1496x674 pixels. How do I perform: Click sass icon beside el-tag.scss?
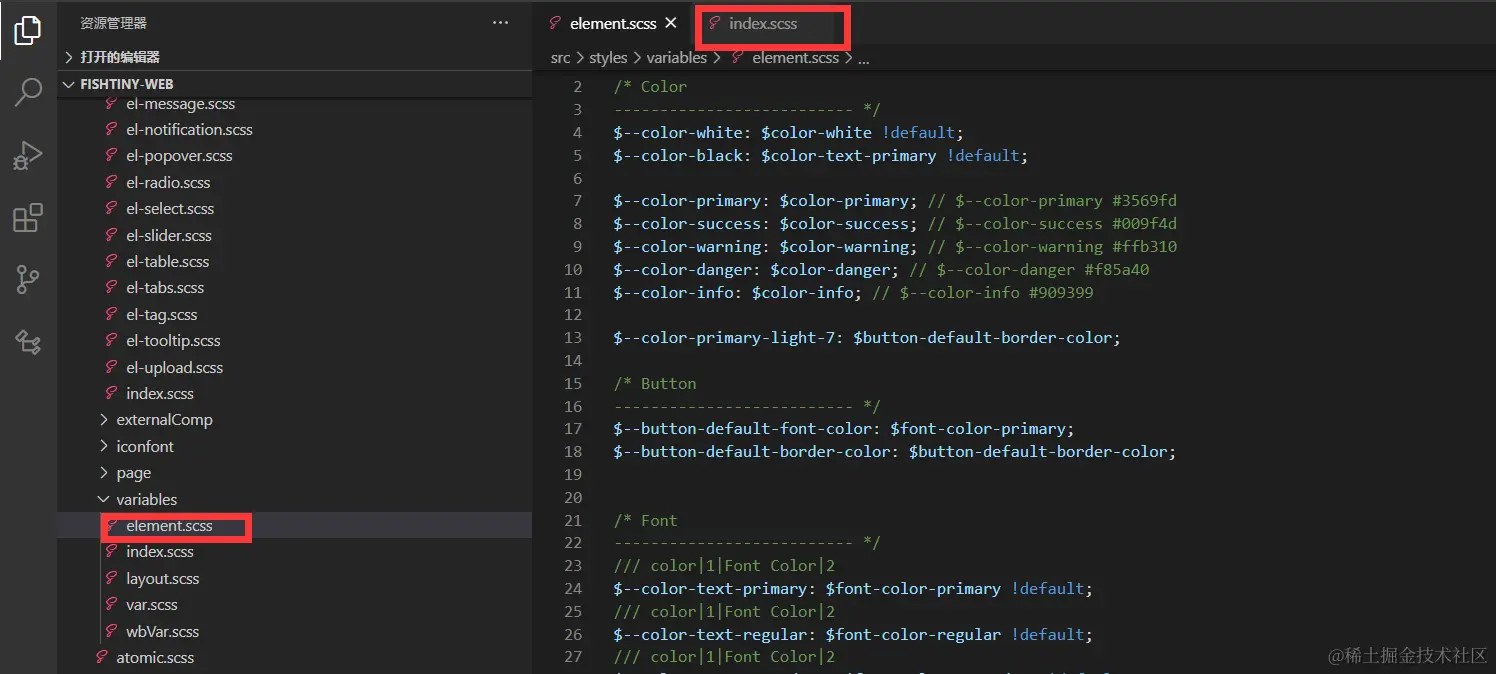(x=112, y=314)
